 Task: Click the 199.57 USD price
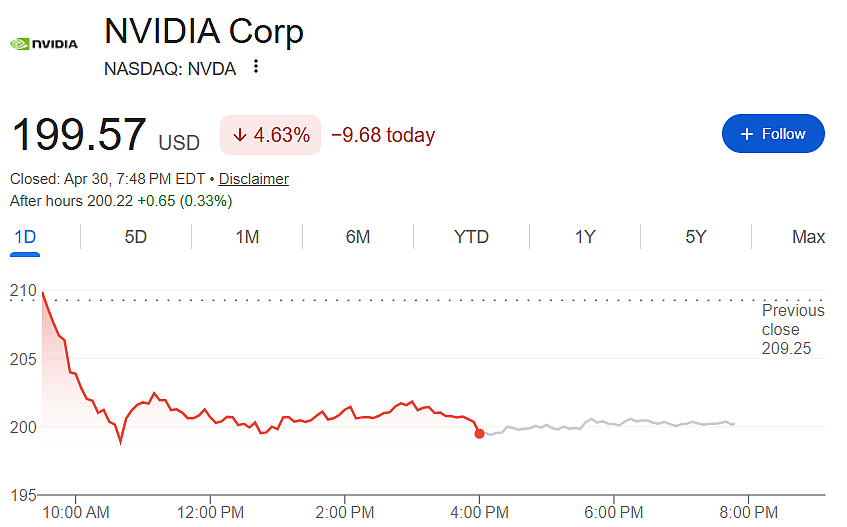tap(105, 134)
